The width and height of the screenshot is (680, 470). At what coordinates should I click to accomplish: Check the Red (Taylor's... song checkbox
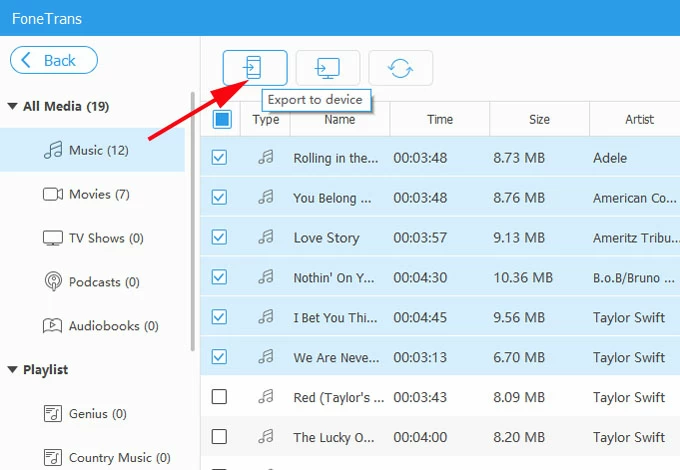[220, 397]
